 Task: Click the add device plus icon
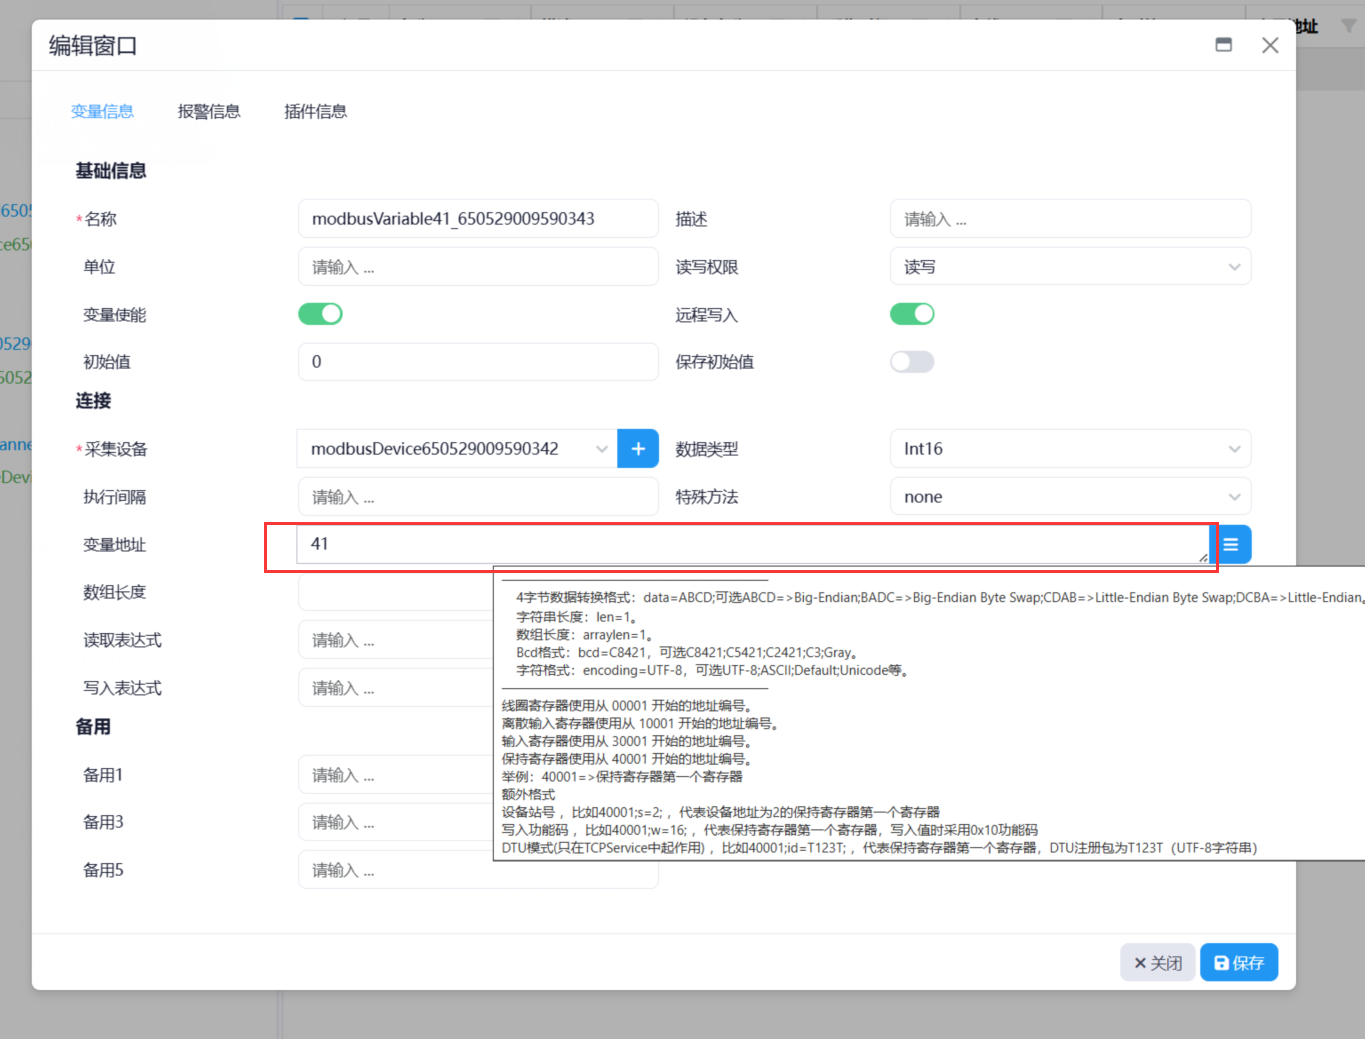coord(637,448)
